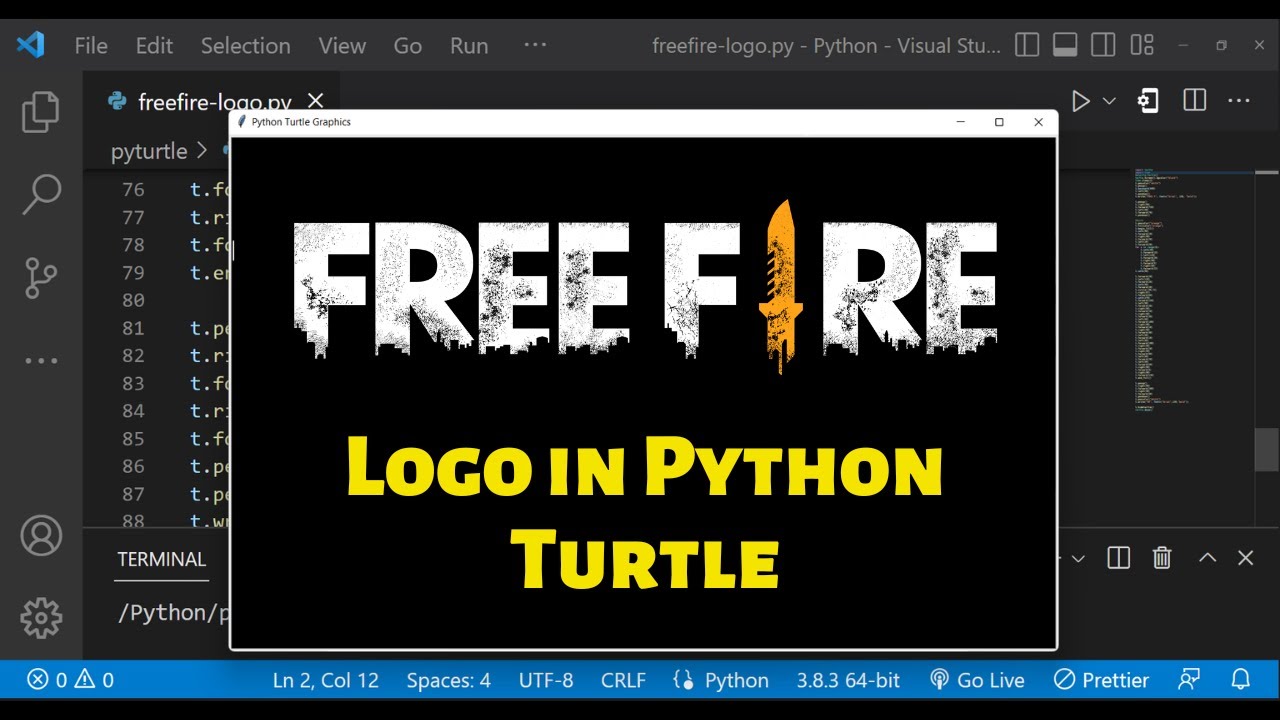Open the Edit menu
The image size is (1280, 720).
coord(154,45)
